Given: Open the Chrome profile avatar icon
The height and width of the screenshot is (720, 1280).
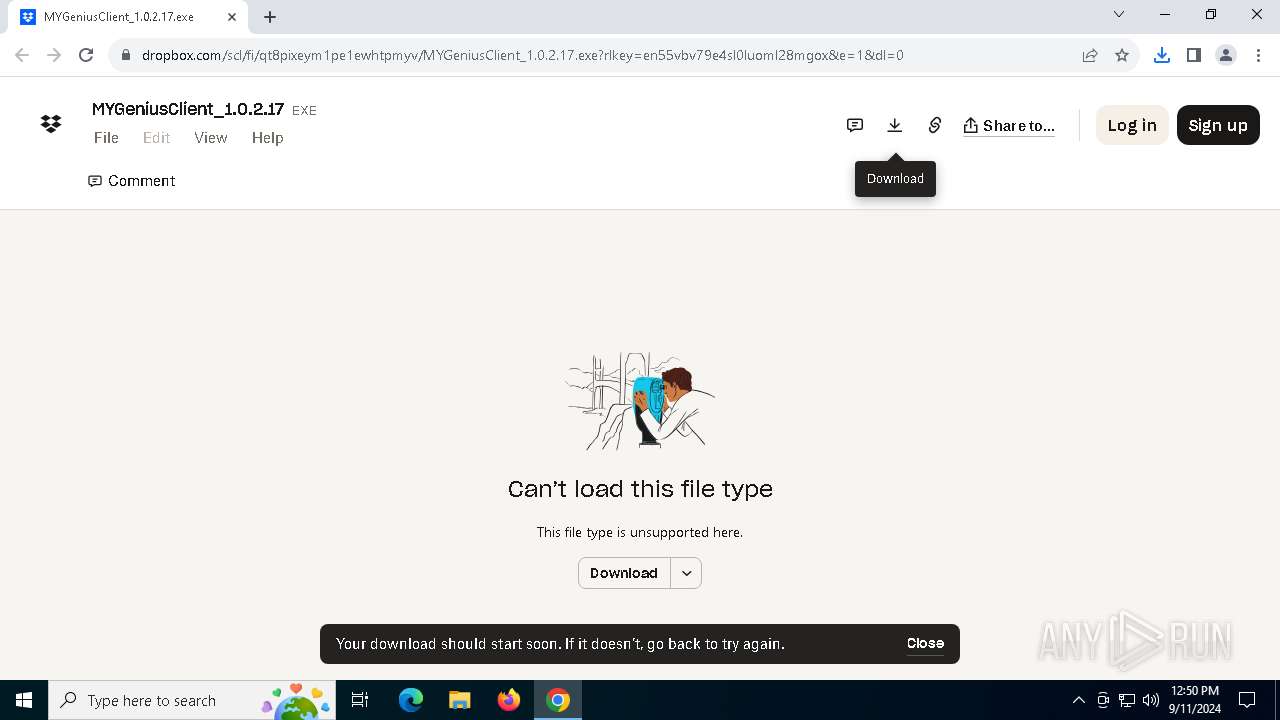Looking at the screenshot, I should pyautogui.click(x=1226, y=55).
